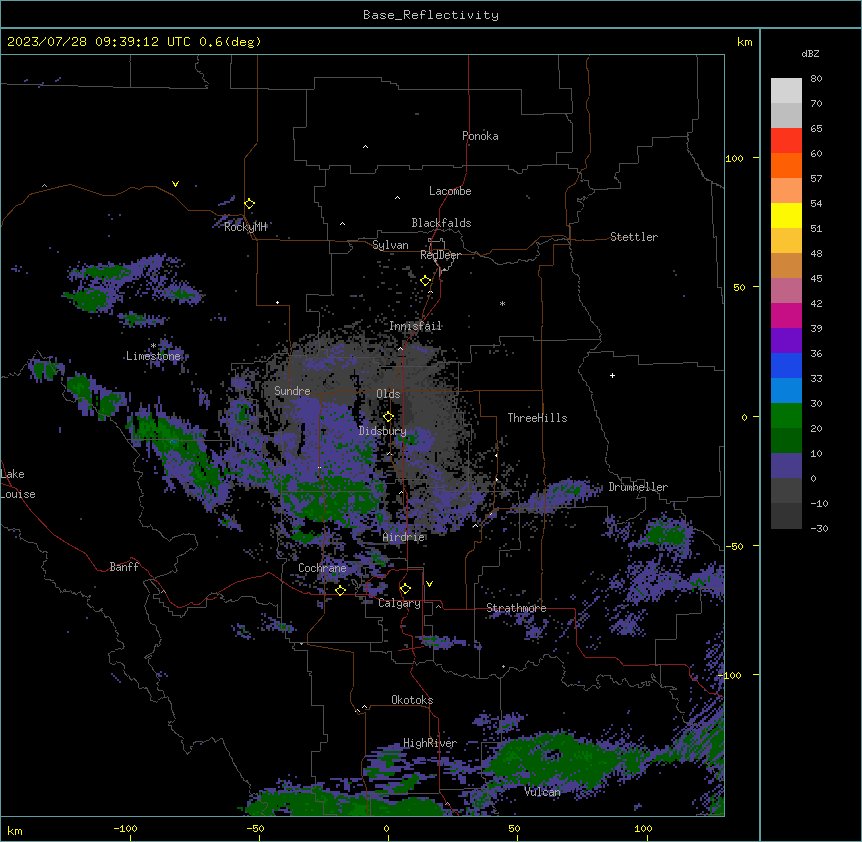Click the yellow marker near RockyMH

click(x=249, y=204)
